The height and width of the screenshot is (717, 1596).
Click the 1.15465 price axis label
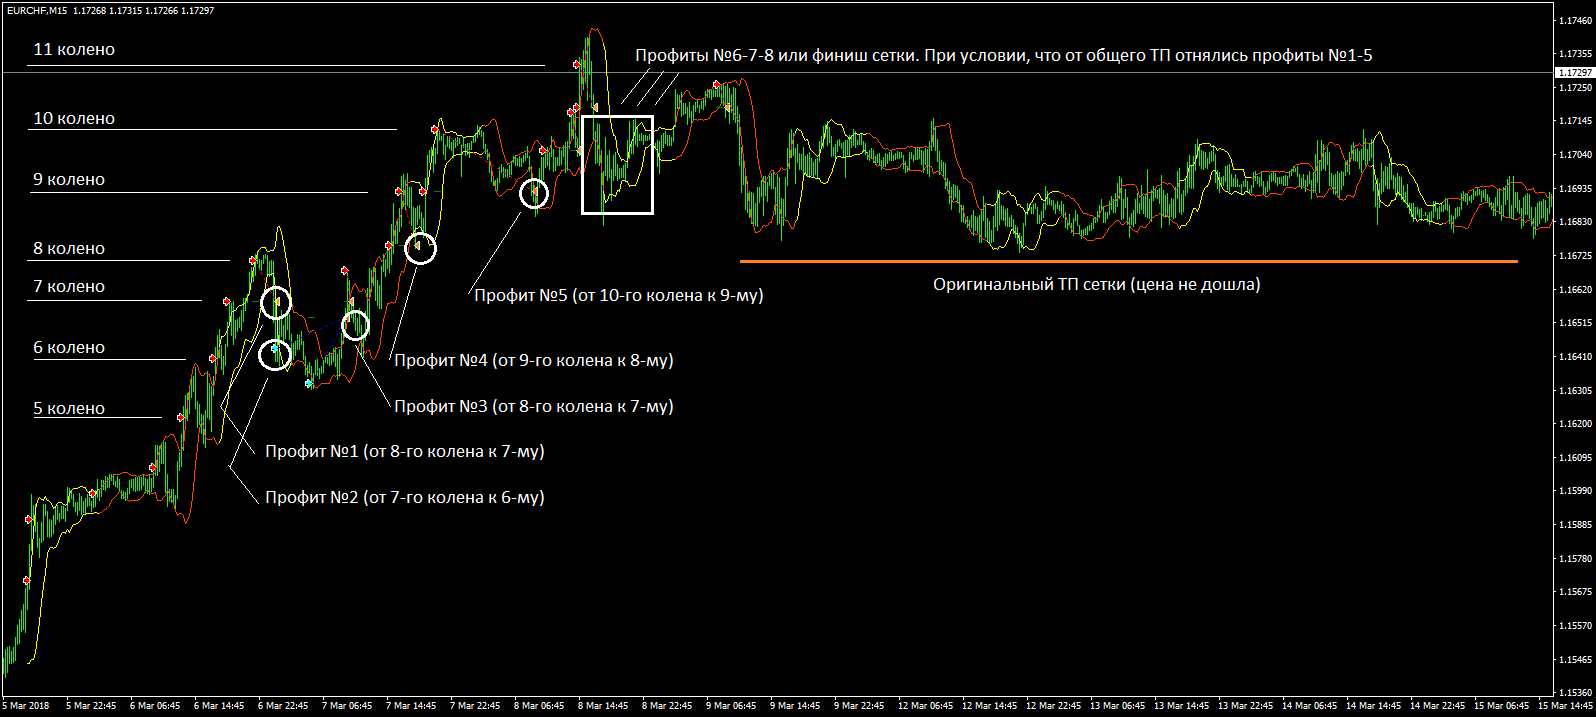click(x=1575, y=660)
